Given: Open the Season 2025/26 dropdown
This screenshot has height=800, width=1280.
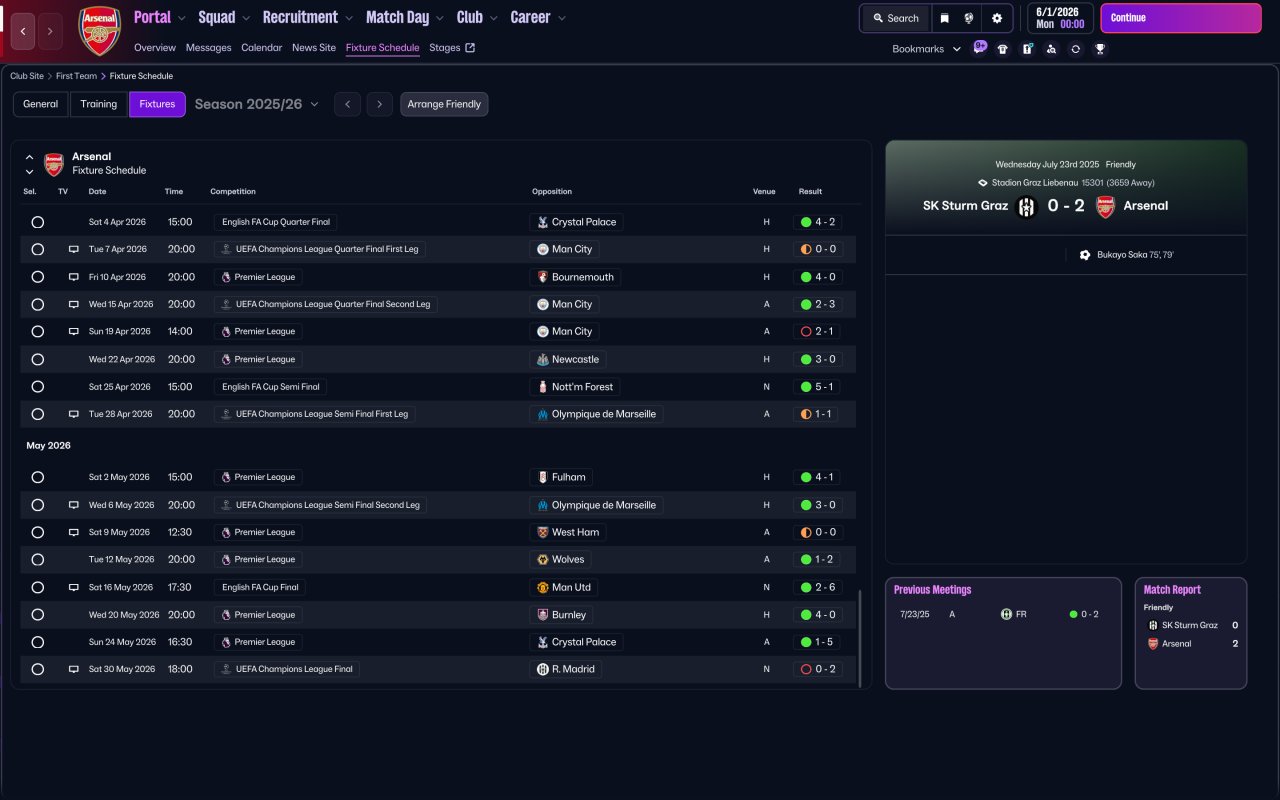Looking at the screenshot, I should pyautogui.click(x=257, y=104).
